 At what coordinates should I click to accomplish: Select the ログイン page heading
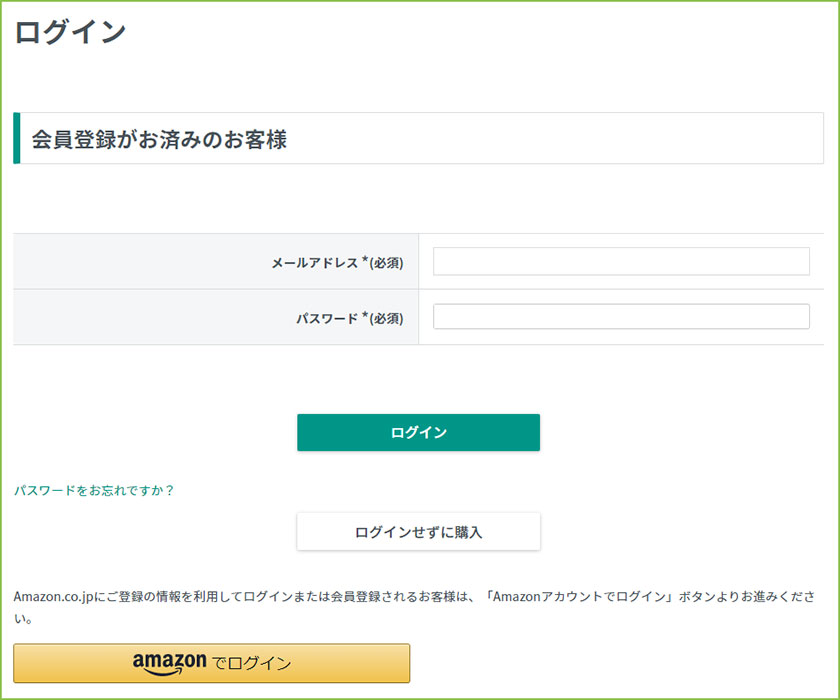click(68, 31)
